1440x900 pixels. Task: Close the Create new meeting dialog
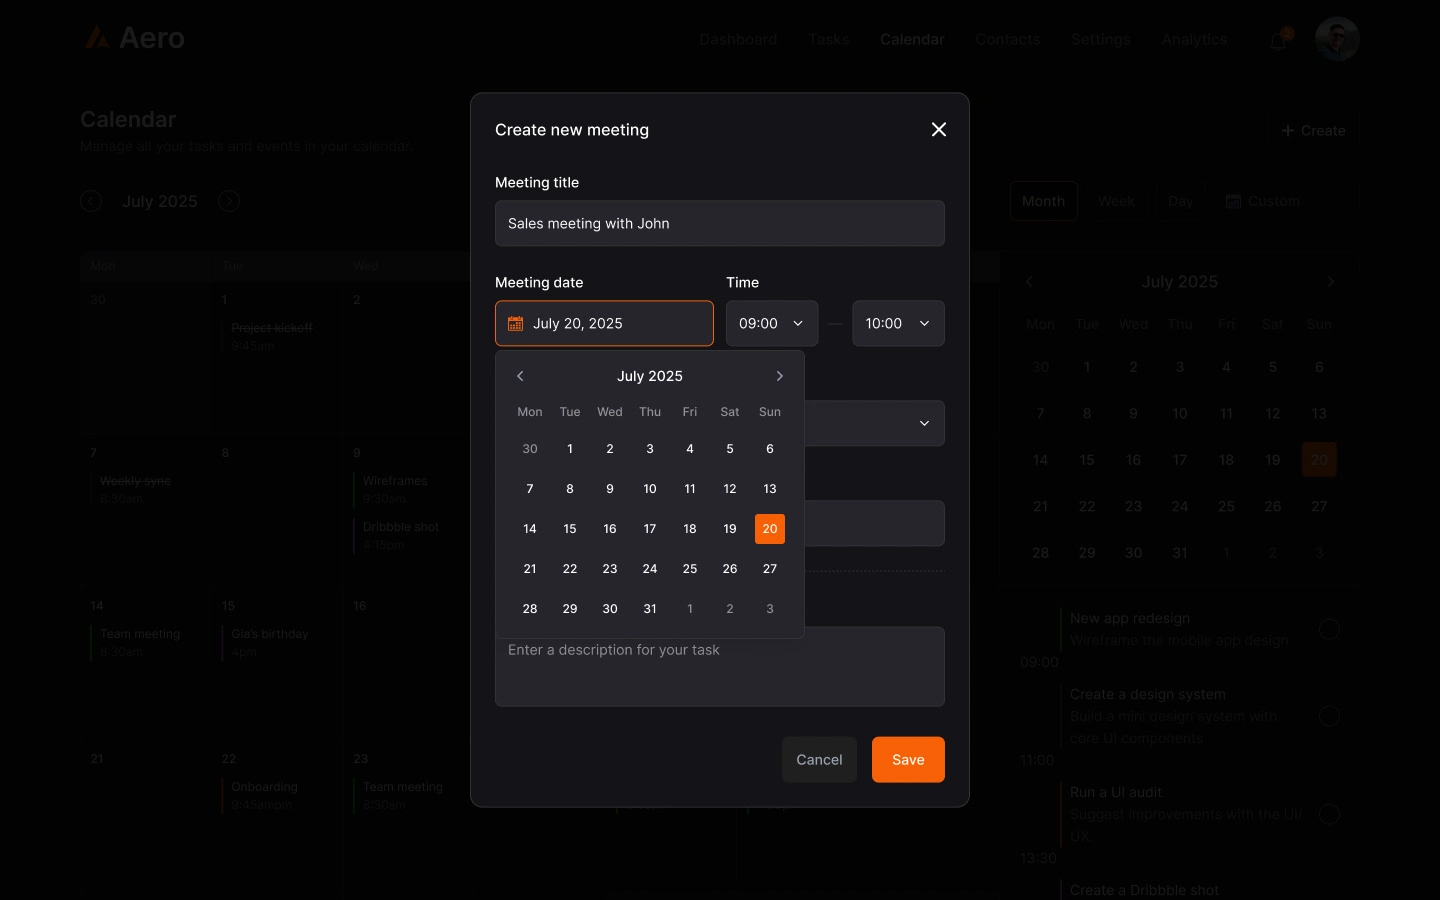(x=939, y=129)
